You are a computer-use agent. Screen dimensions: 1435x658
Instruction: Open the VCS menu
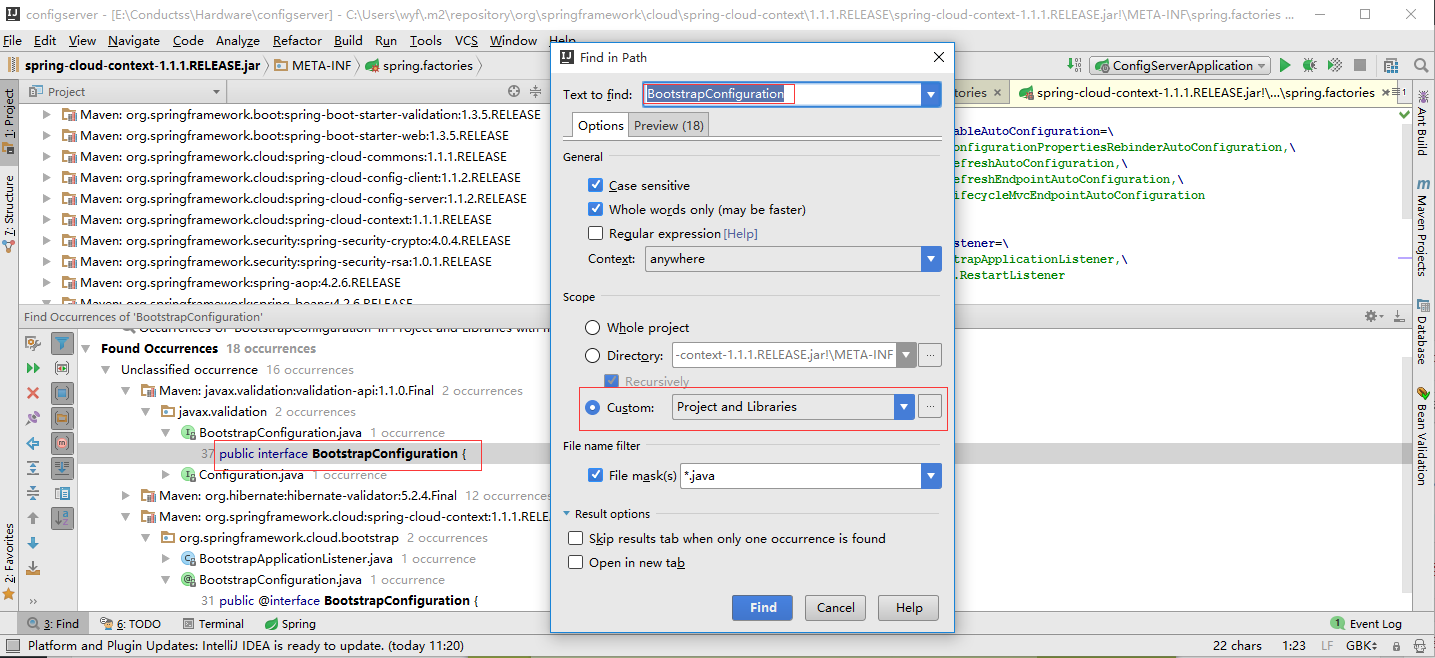tap(466, 40)
